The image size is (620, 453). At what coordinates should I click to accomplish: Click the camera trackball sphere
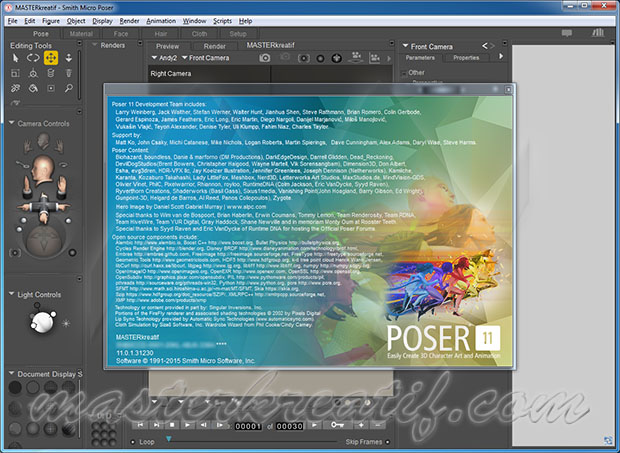pyautogui.click(x=43, y=239)
